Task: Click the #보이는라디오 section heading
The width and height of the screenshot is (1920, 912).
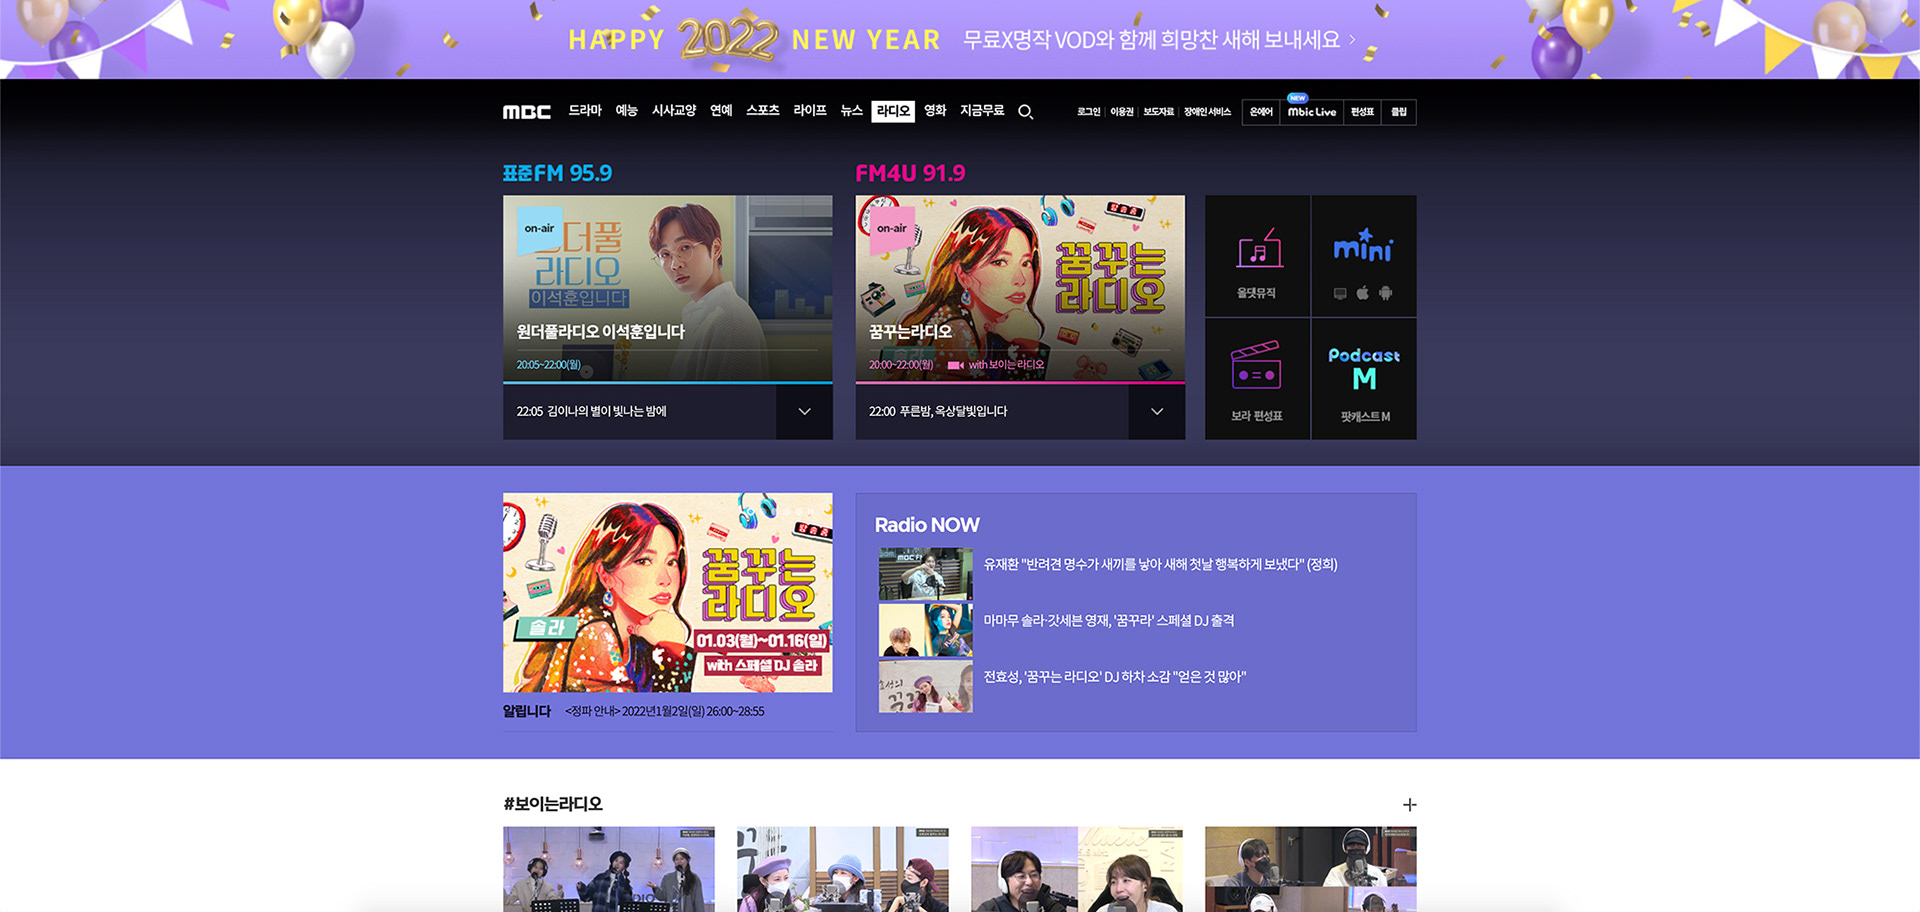Action: tap(553, 804)
